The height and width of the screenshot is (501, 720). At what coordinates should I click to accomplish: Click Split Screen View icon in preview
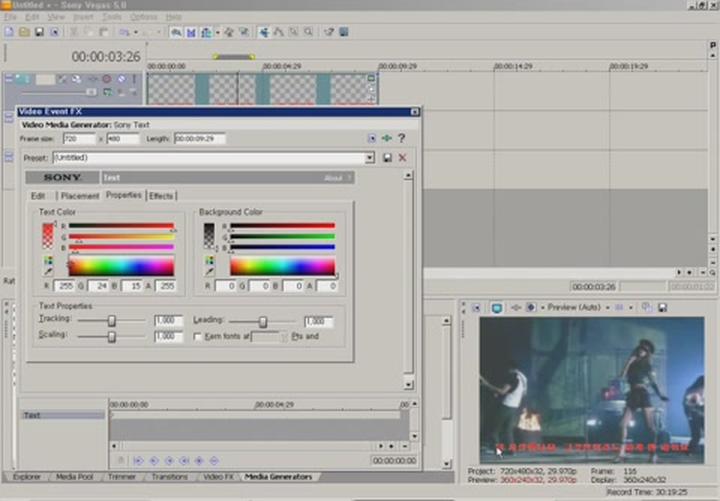pos(531,308)
